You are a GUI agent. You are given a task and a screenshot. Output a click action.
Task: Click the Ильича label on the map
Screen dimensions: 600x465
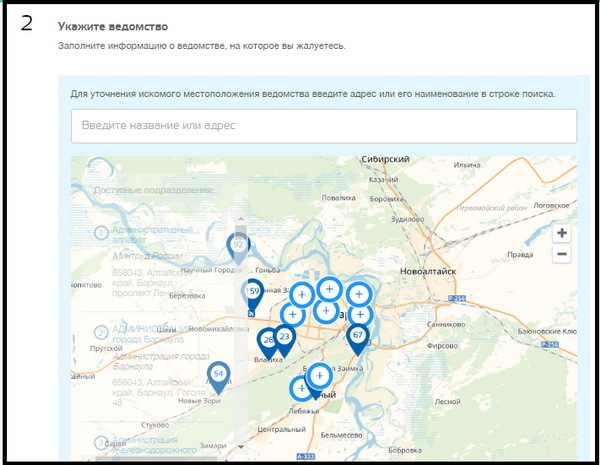click(x=466, y=165)
